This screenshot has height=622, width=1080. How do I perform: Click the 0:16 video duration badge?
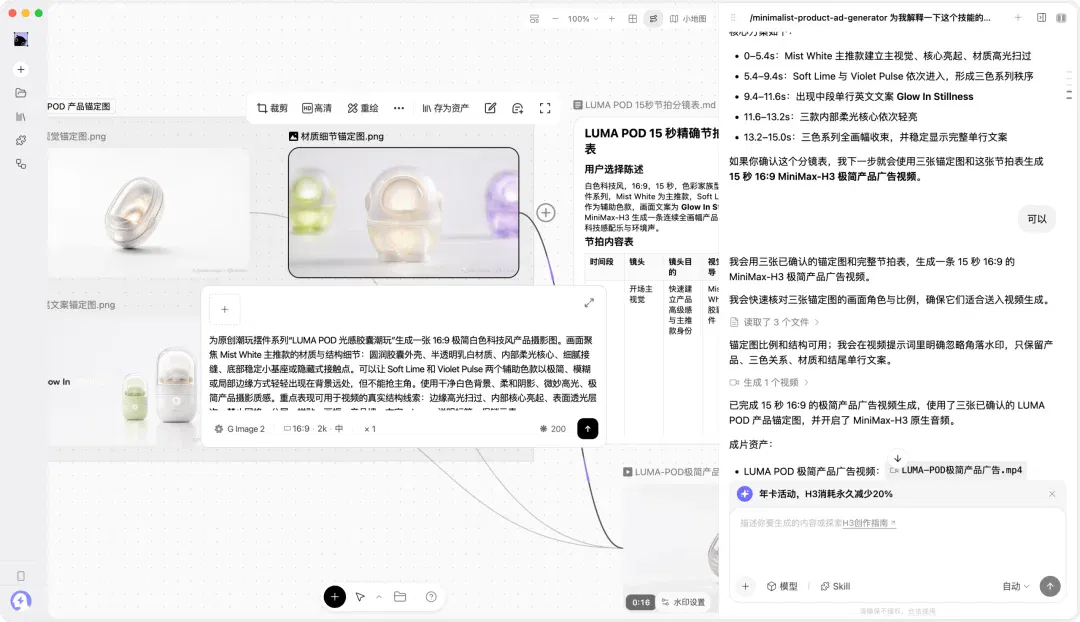click(x=641, y=602)
